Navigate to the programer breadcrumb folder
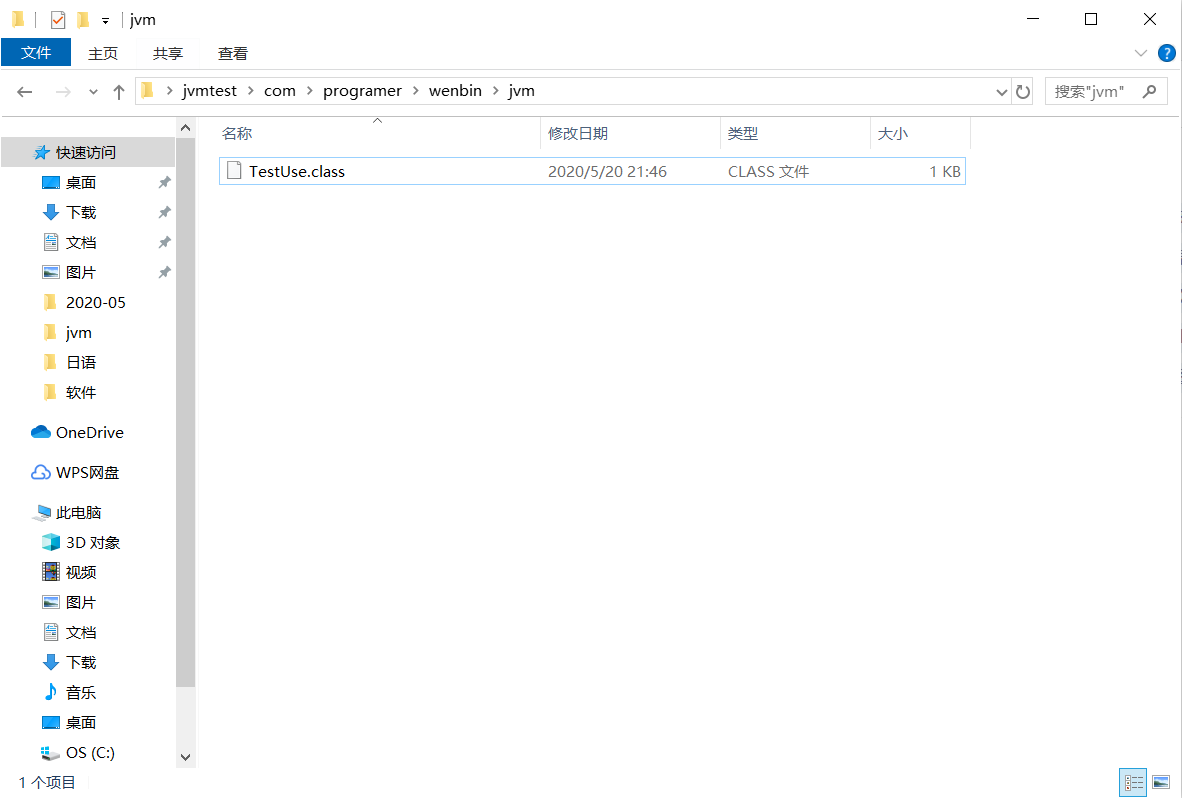Screen dimensions: 1182x798 pos(362,90)
